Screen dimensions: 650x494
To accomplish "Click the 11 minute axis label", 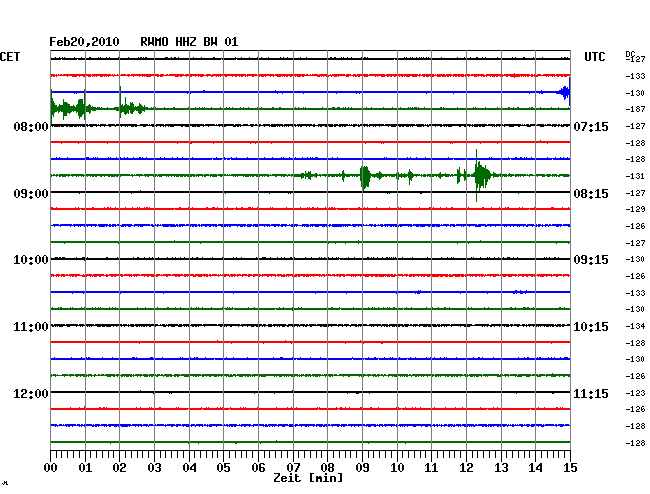I will click(x=431, y=468).
